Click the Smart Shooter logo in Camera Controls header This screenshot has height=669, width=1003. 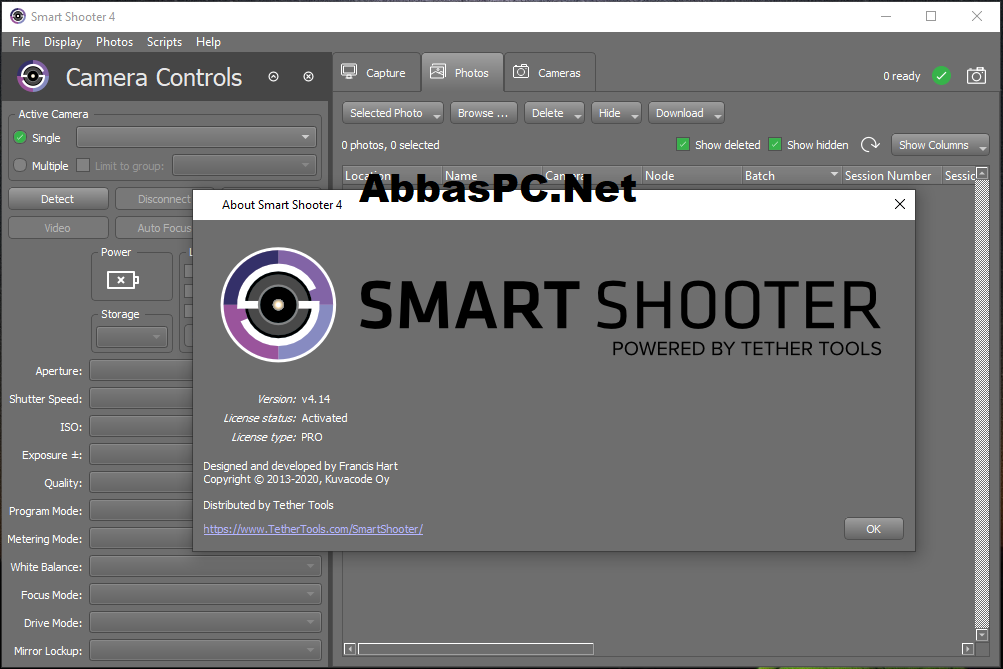pyautogui.click(x=33, y=77)
